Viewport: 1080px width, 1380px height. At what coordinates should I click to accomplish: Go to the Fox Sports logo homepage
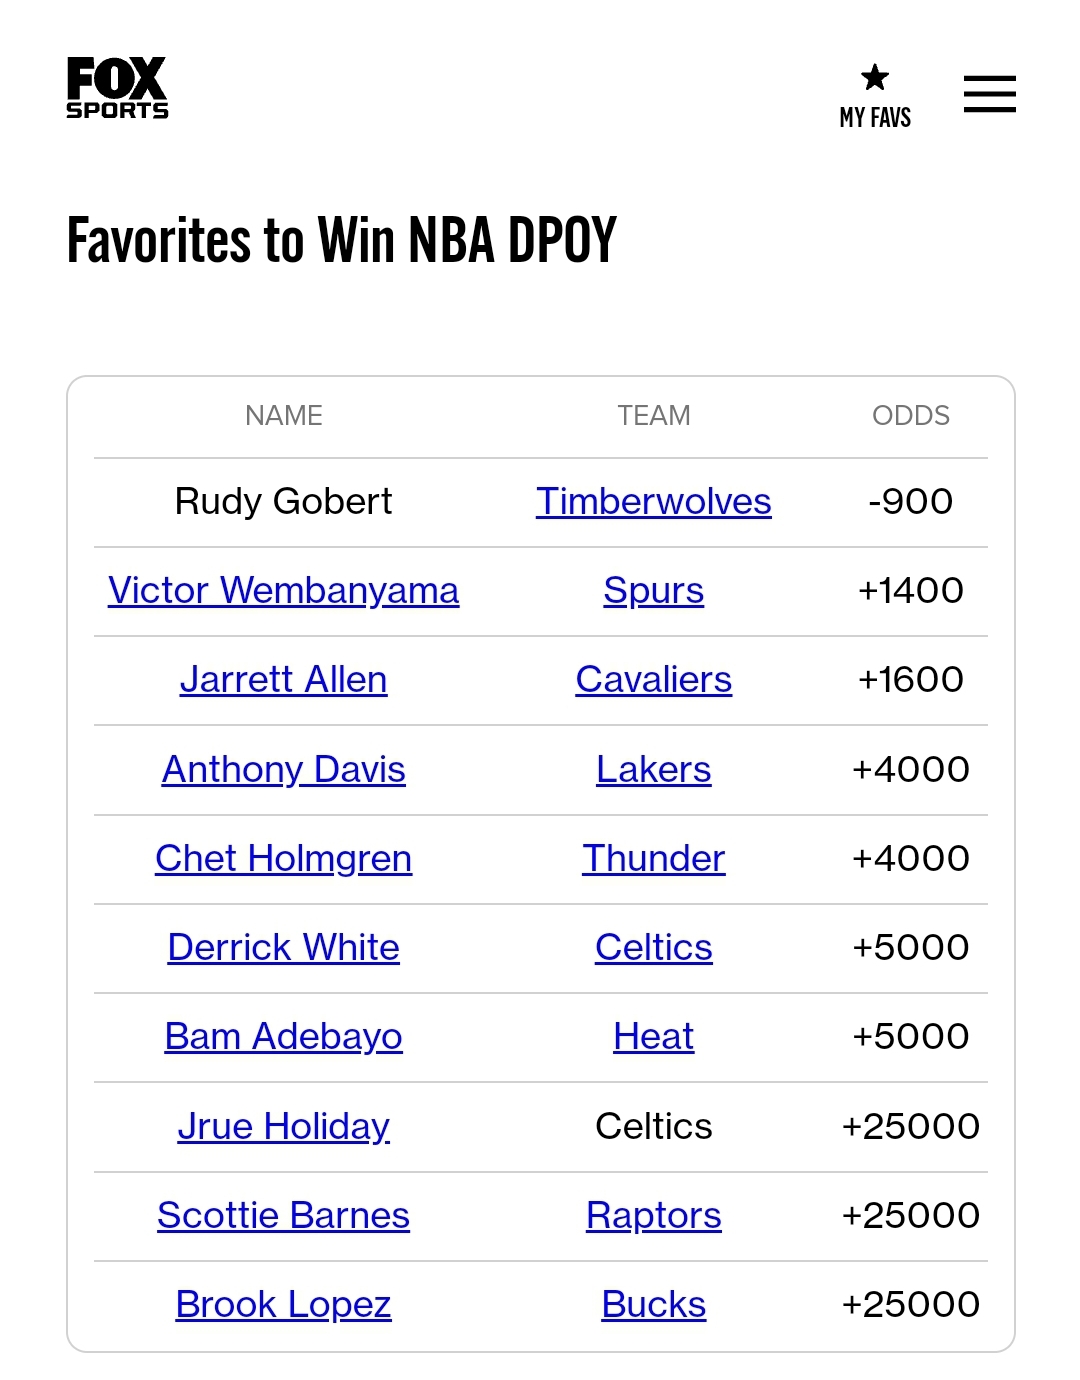pyautogui.click(x=117, y=88)
